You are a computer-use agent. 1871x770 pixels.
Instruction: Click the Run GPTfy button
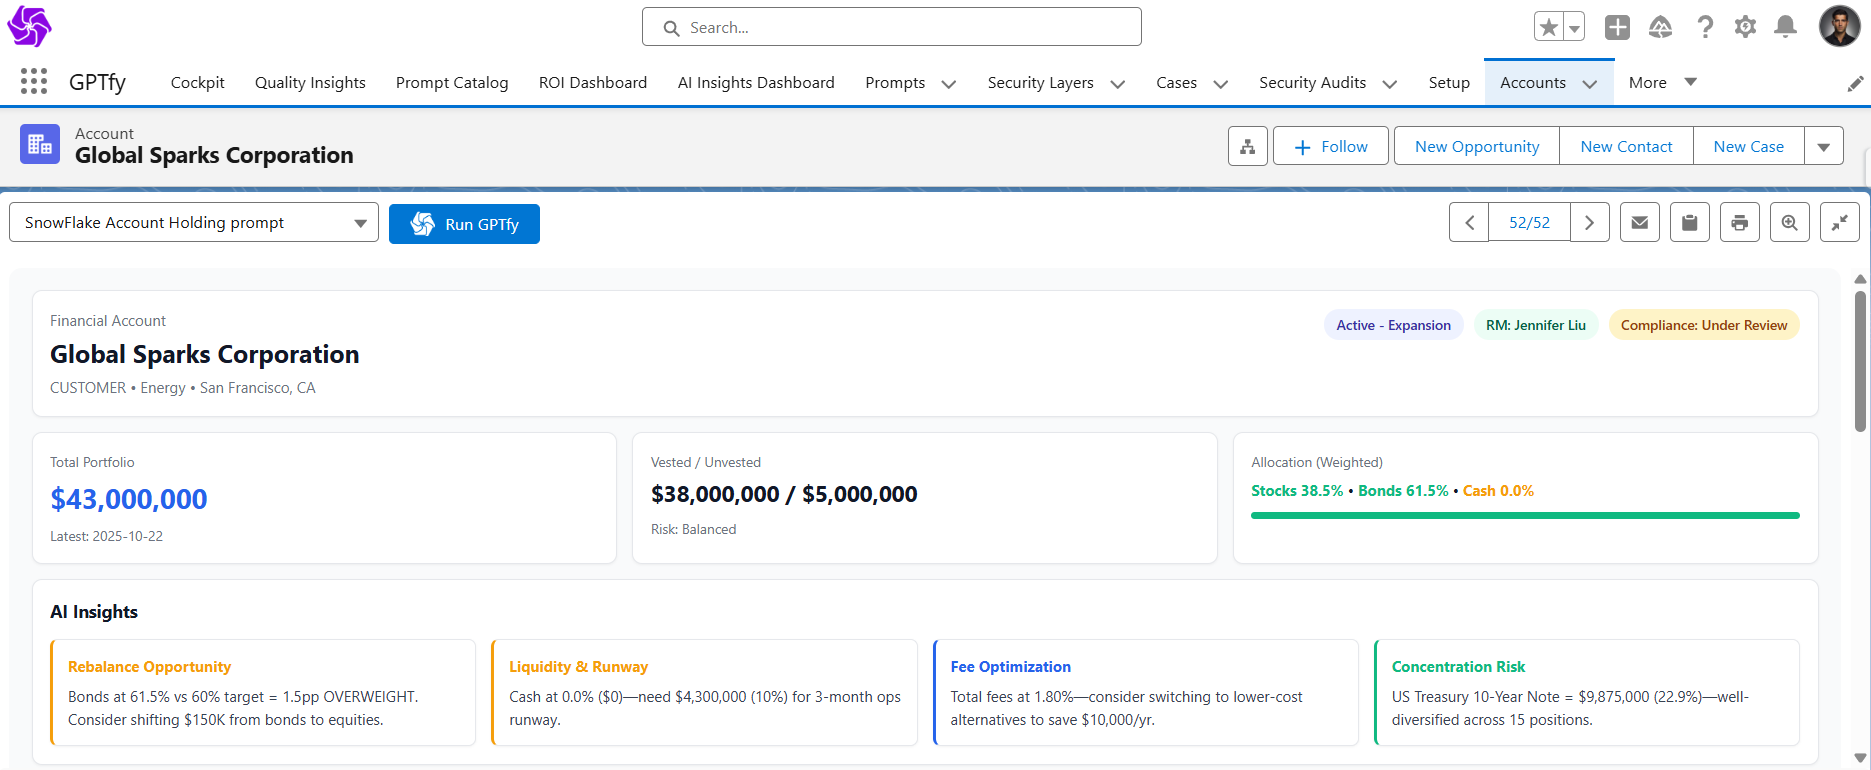[x=464, y=224]
